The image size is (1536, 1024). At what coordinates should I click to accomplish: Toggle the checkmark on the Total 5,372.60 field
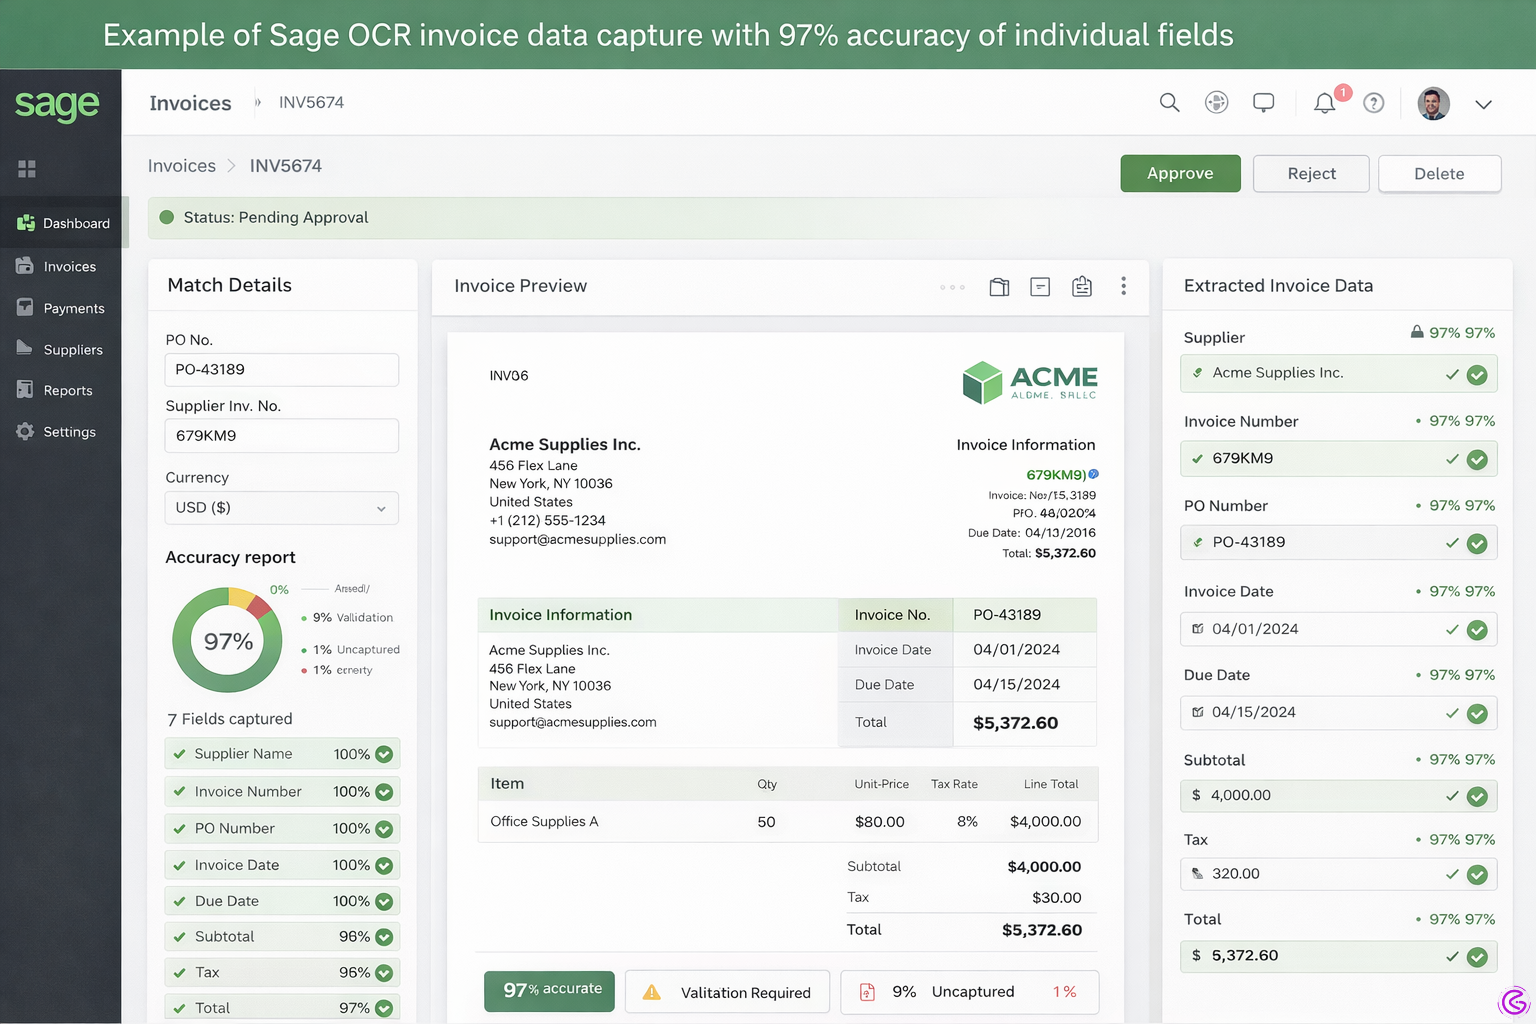(x=1478, y=957)
